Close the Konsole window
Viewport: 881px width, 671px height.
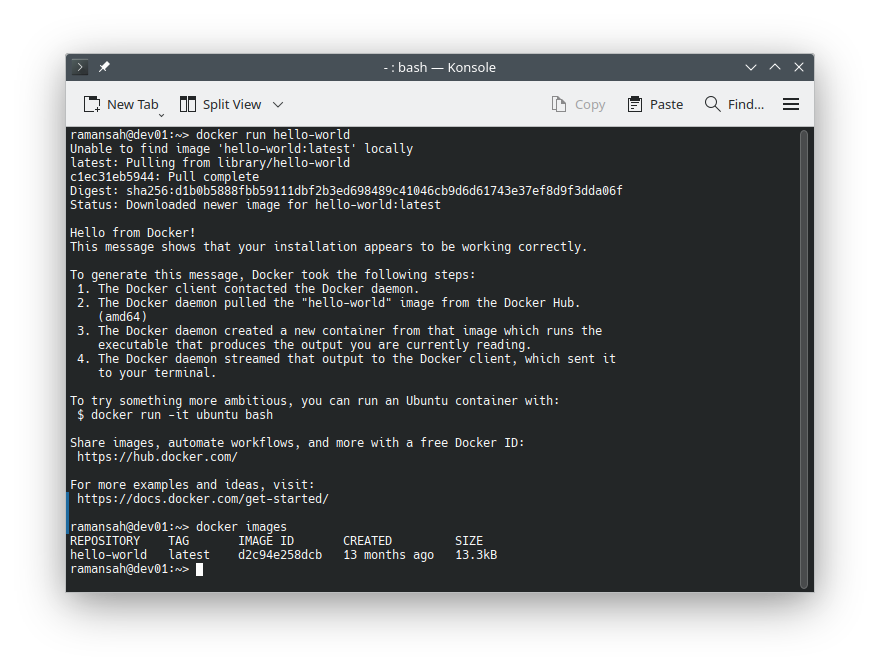click(x=799, y=67)
